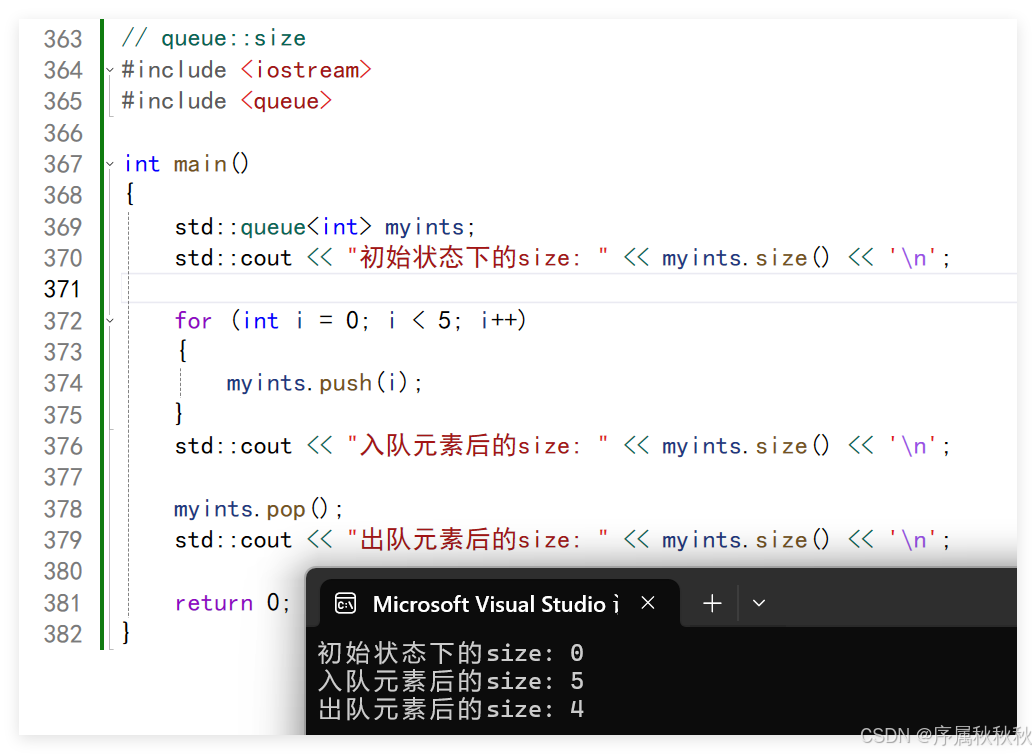Click the comment '// queue::size'

pos(214,38)
